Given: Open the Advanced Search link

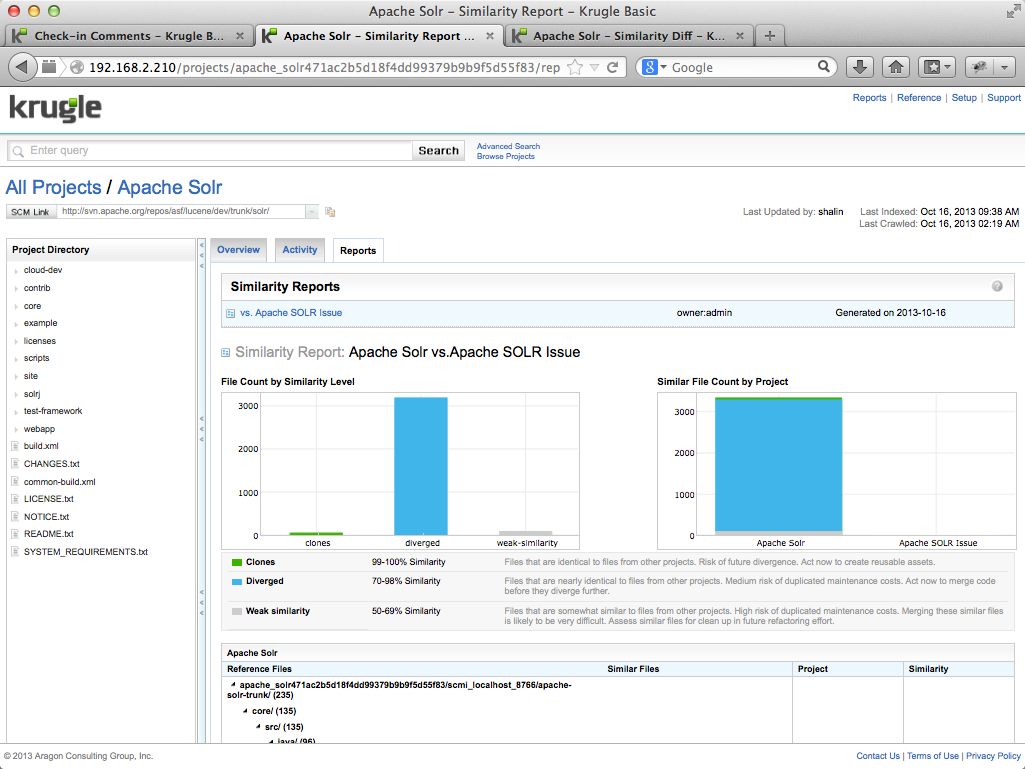Looking at the screenshot, I should coord(509,146).
